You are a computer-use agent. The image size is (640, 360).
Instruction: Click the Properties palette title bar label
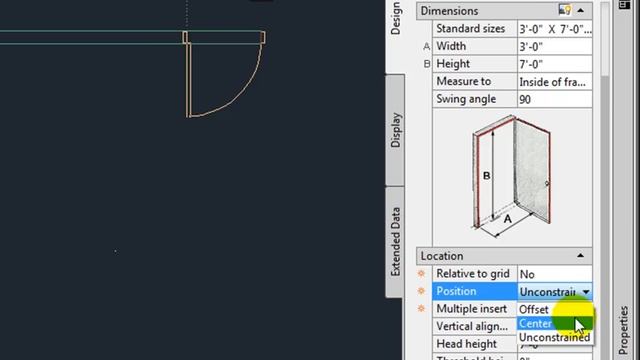click(623, 330)
